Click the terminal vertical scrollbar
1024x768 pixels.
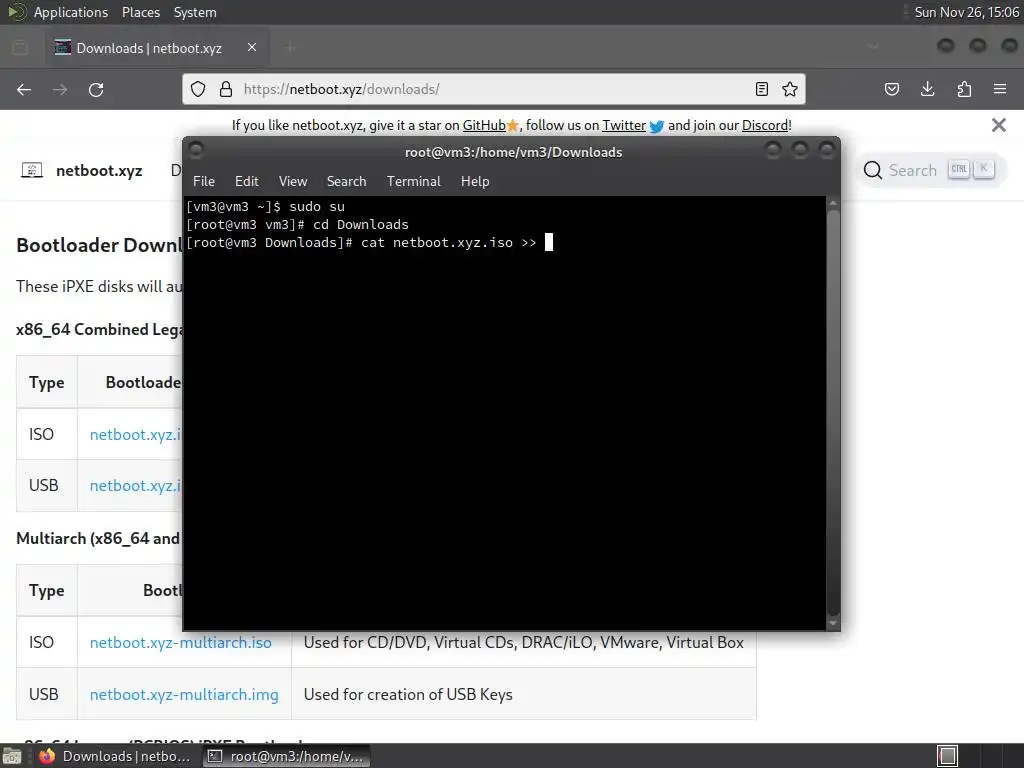tap(833, 411)
